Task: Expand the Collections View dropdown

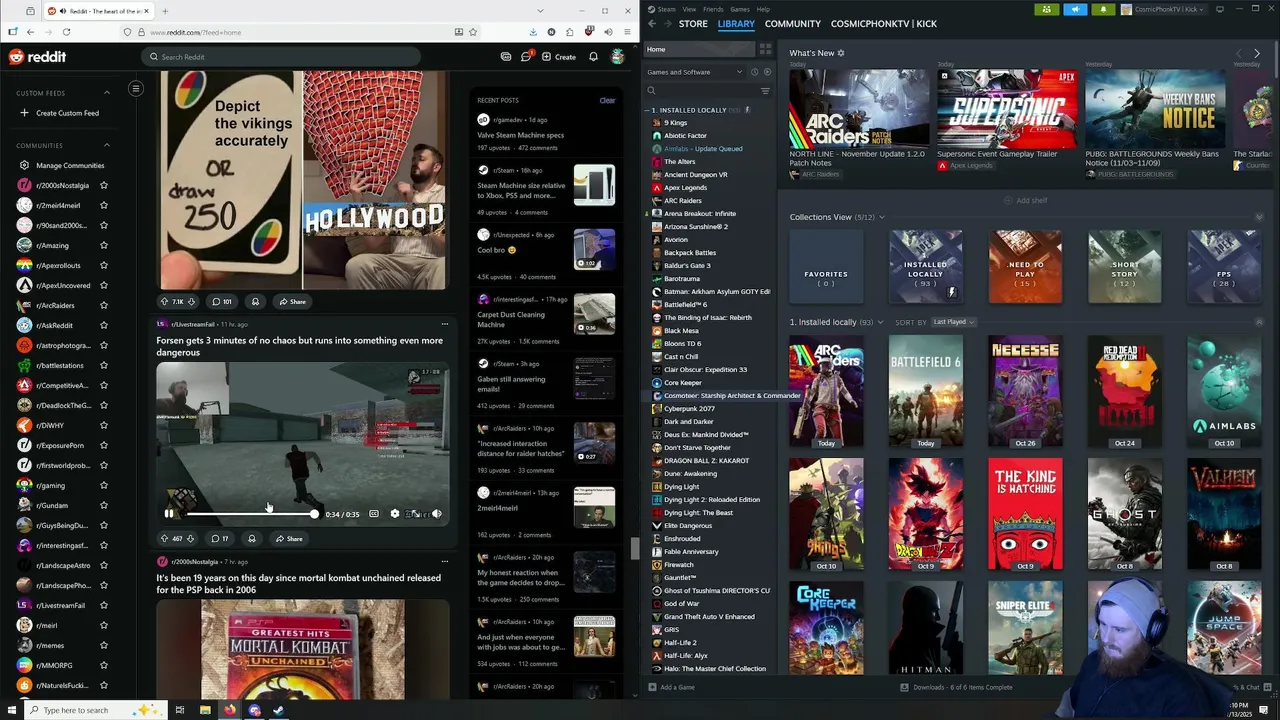Action: (881, 217)
